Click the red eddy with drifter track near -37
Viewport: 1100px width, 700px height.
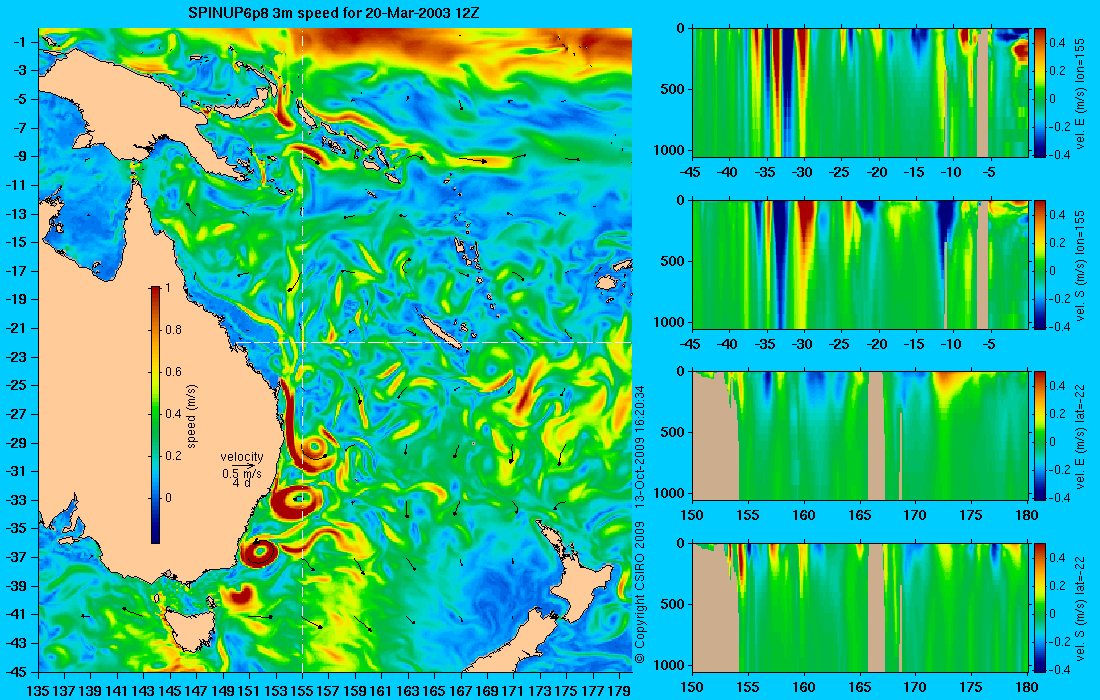coord(259,553)
